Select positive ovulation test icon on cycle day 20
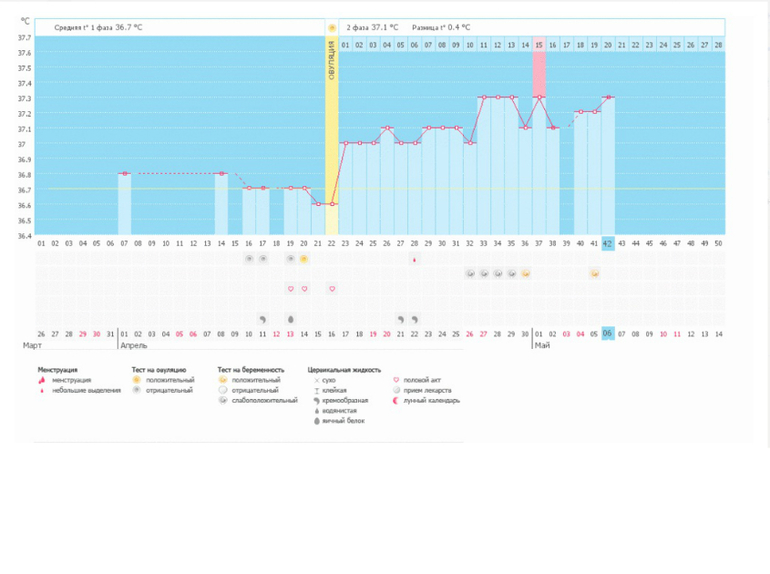Screen dimensions: 770x574 (304, 259)
